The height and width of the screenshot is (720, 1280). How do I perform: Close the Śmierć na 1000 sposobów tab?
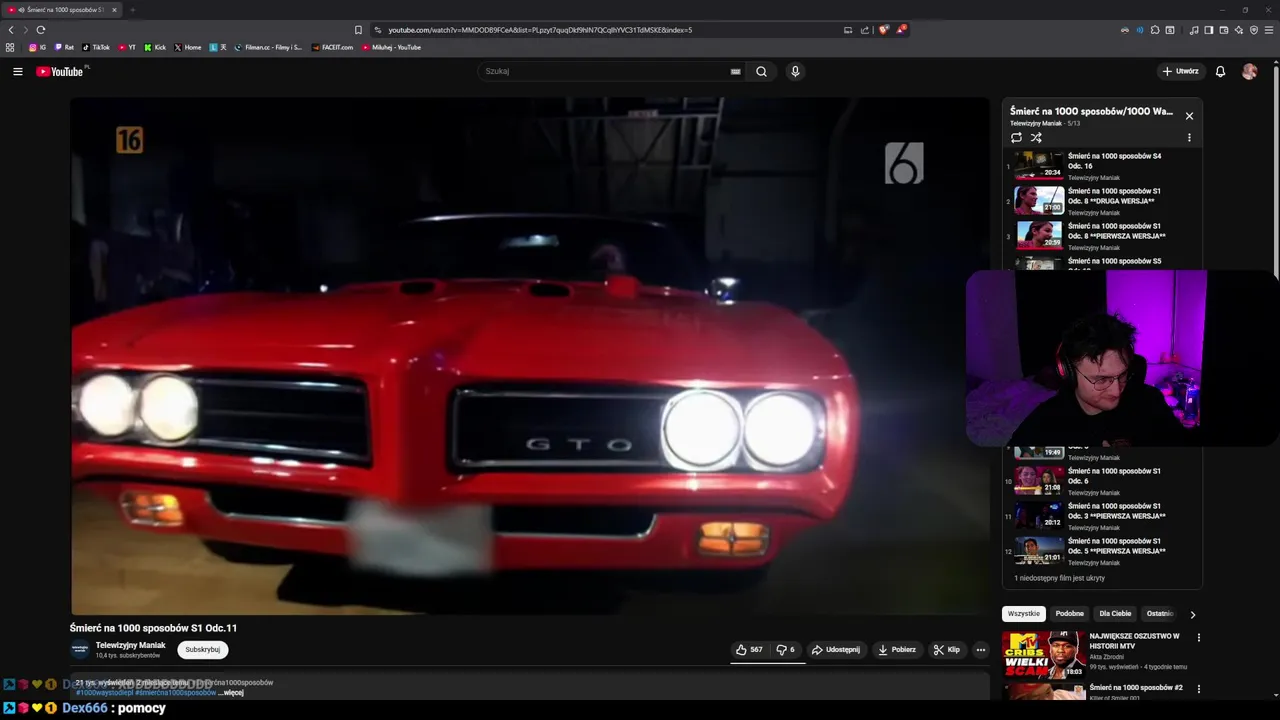click(x=114, y=10)
